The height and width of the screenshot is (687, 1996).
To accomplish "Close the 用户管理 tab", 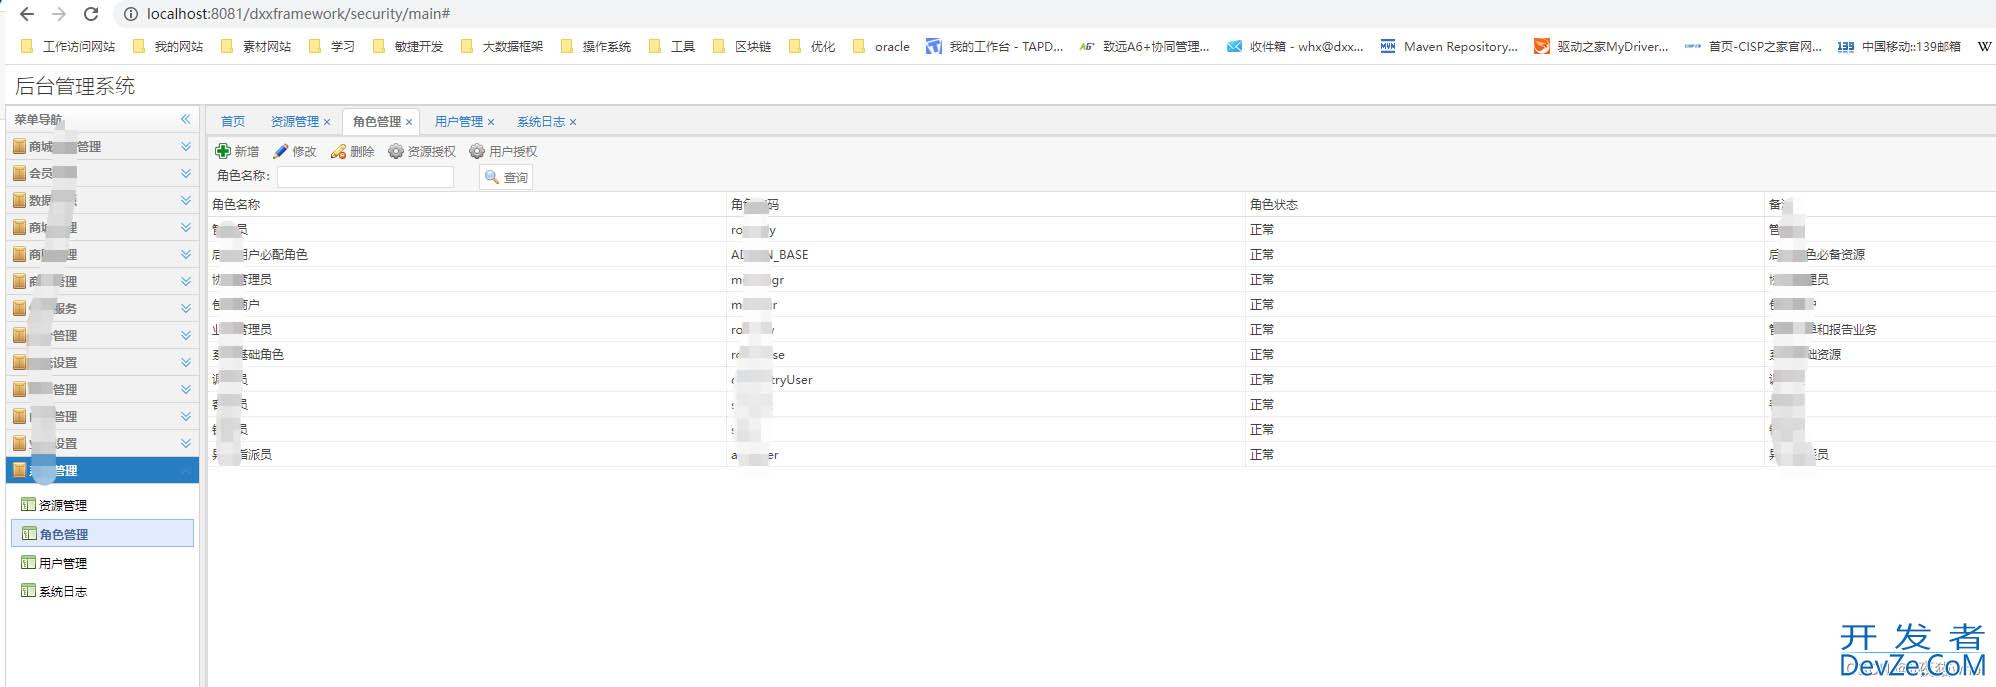I will click(x=491, y=122).
